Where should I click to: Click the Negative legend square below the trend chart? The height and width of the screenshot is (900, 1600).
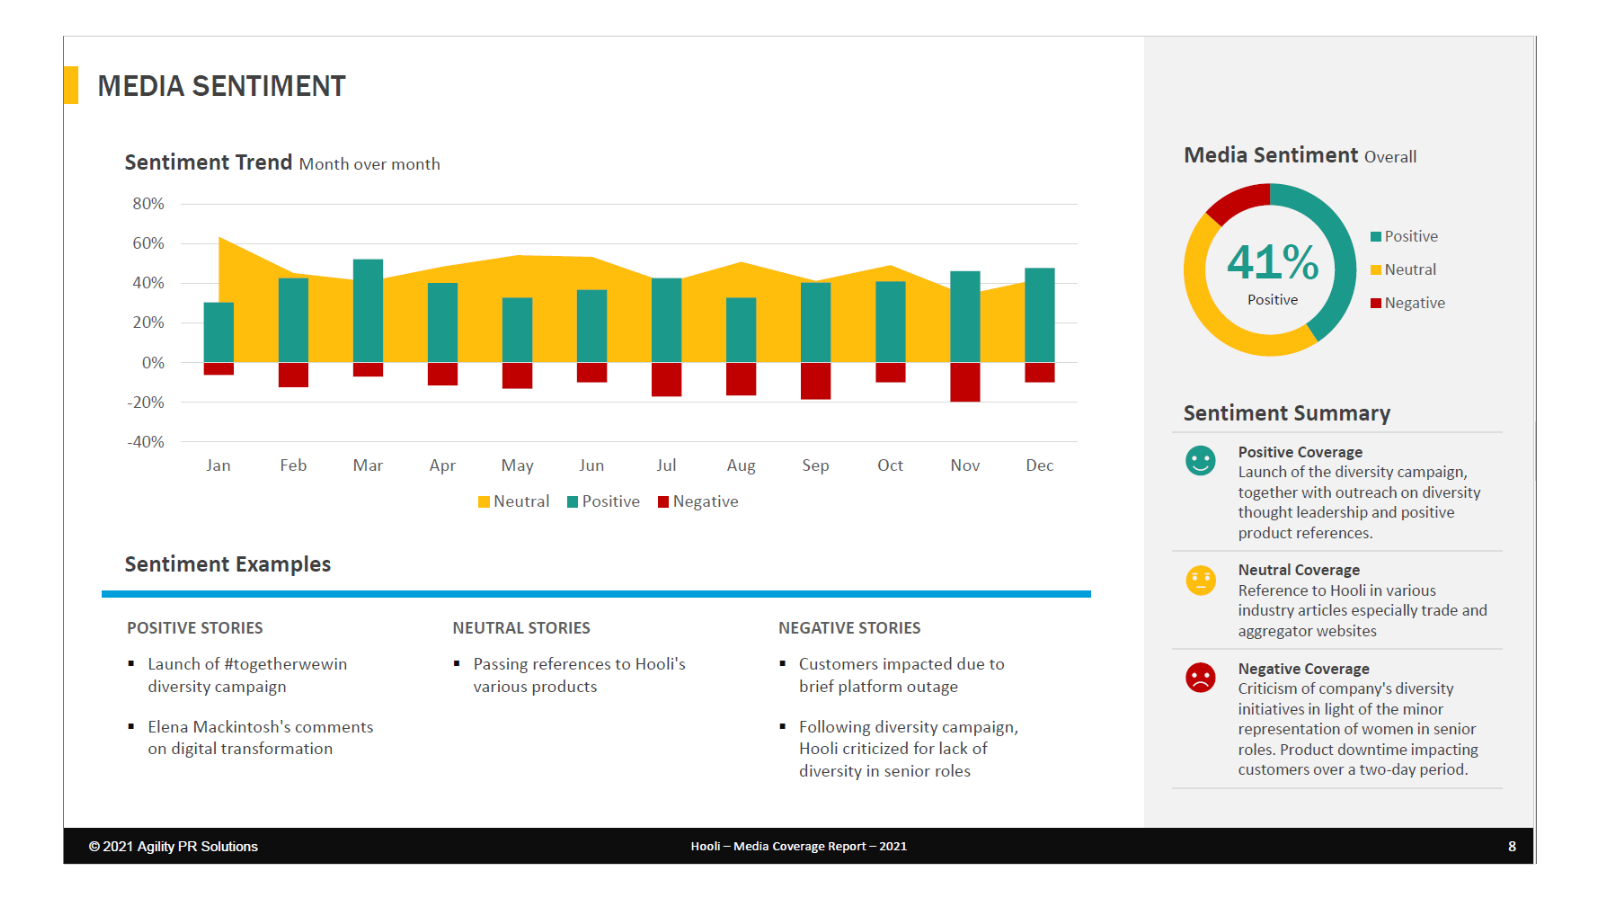pyautogui.click(x=663, y=502)
